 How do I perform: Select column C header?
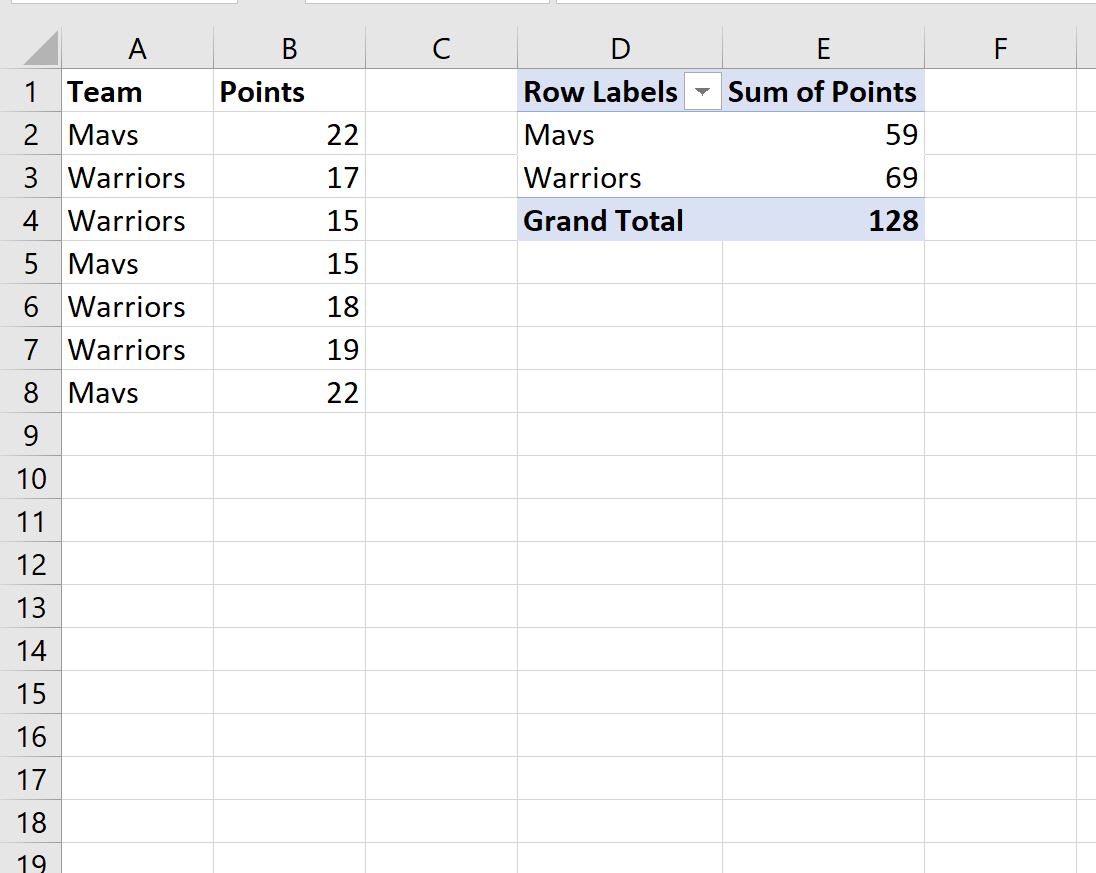(441, 48)
